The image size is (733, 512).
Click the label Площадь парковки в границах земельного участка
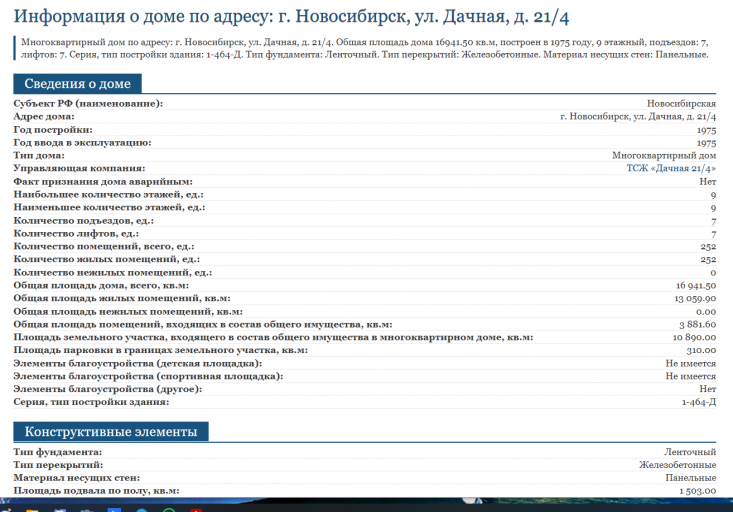(161, 350)
